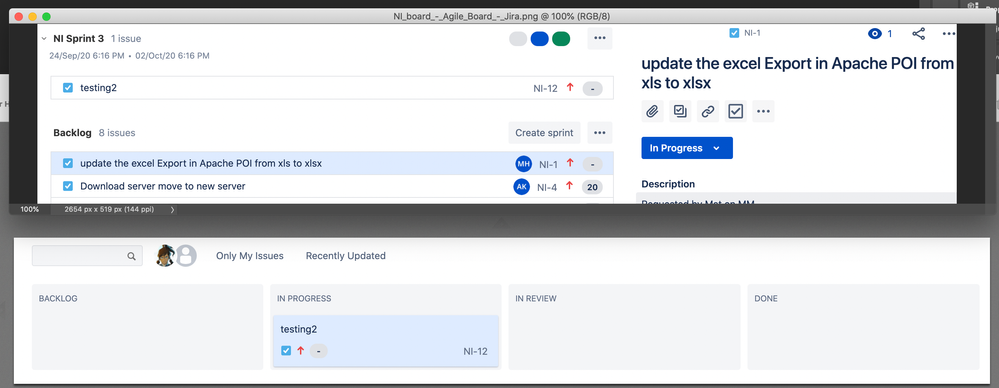The width and height of the screenshot is (999, 388).
Task: Collapse the NI Sprint 3 section chevron
Action: coord(43,39)
